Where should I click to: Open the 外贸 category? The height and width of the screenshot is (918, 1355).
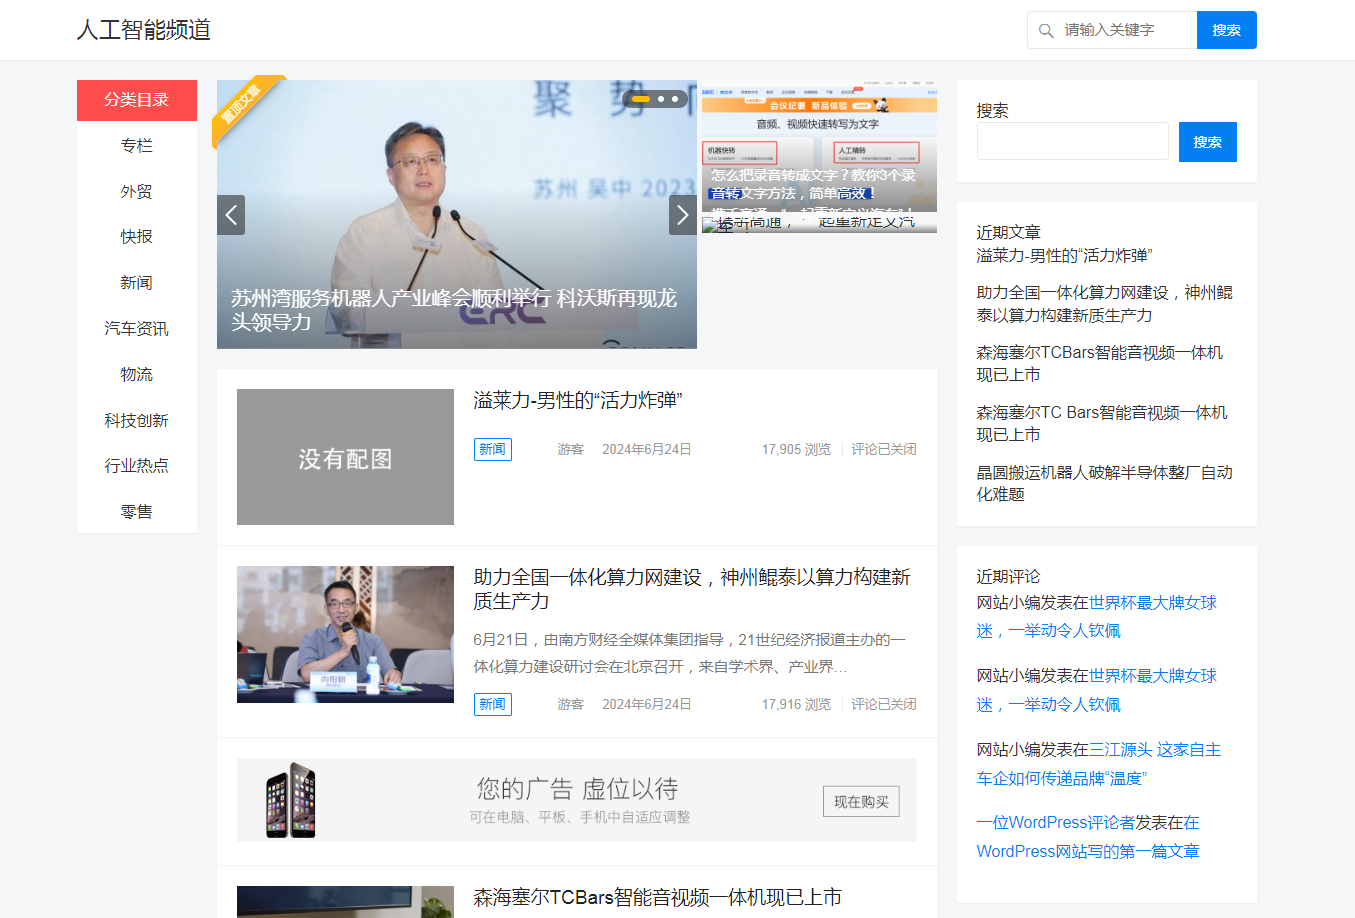[x=137, y=192]
